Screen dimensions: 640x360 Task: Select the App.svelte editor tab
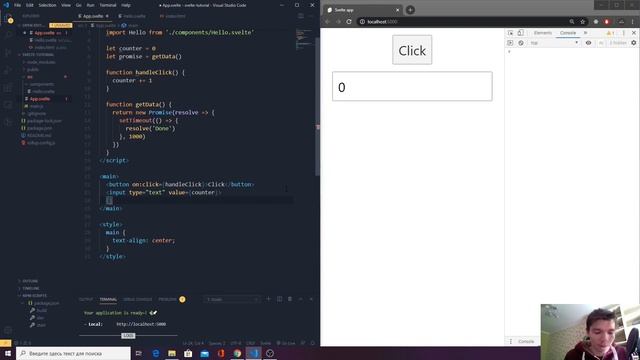[x=93, y=16]
